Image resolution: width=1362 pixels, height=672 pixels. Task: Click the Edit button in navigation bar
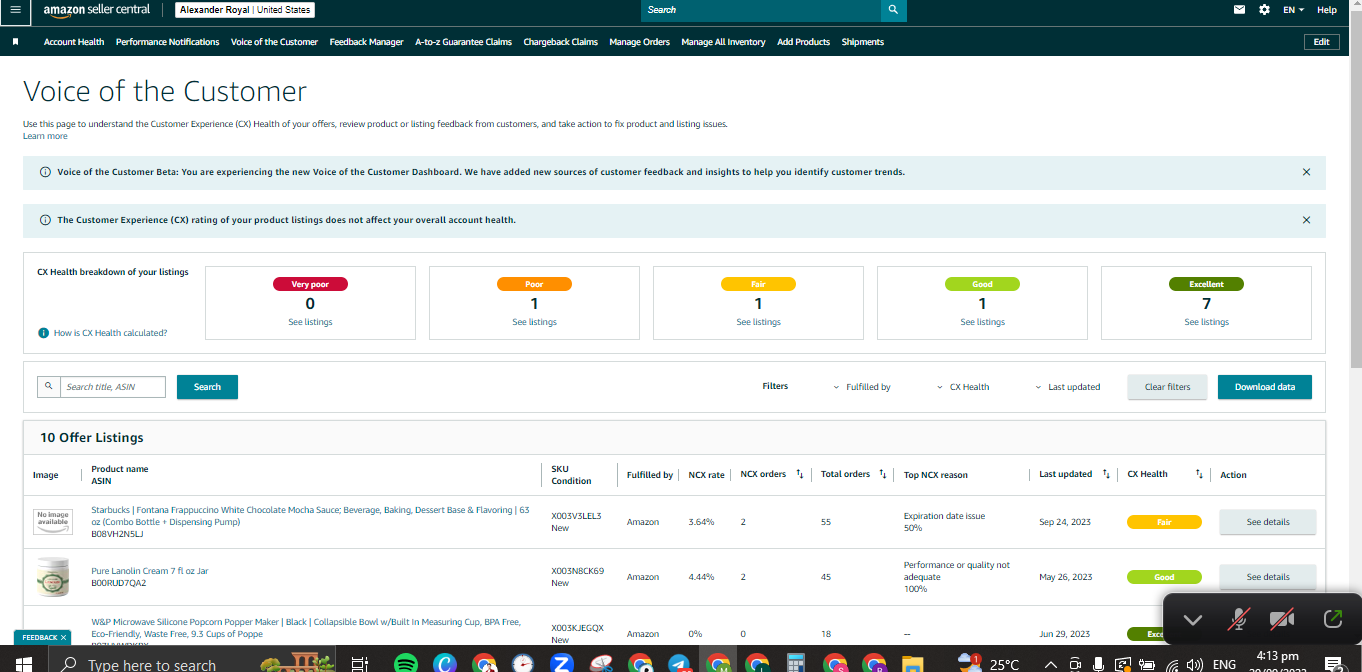(1321, 42)
